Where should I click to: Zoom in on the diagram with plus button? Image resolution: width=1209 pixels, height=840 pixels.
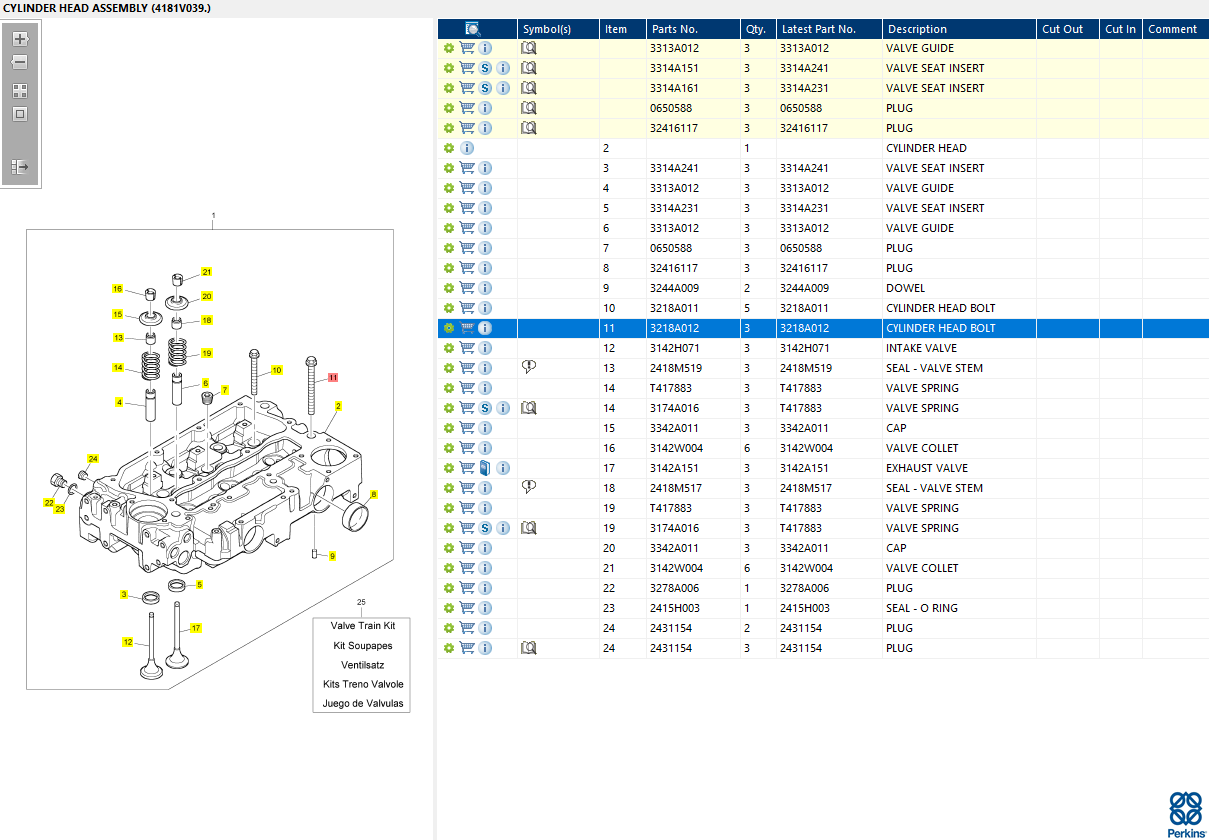coord(20,39)
